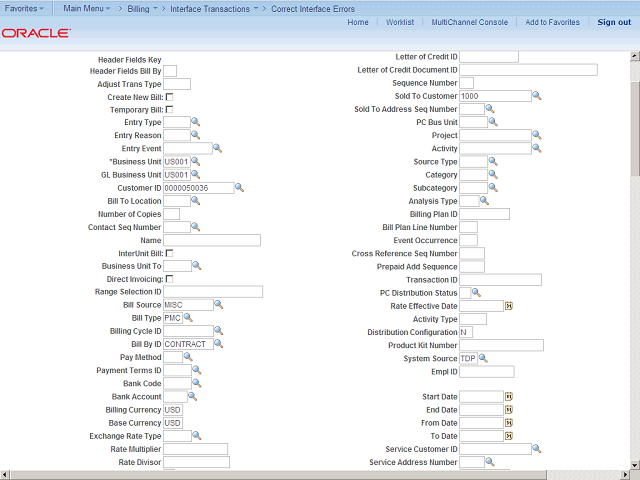Open Rate Effective Date calendar
Screen dimensions: 640x480
[x=509, y=306]
